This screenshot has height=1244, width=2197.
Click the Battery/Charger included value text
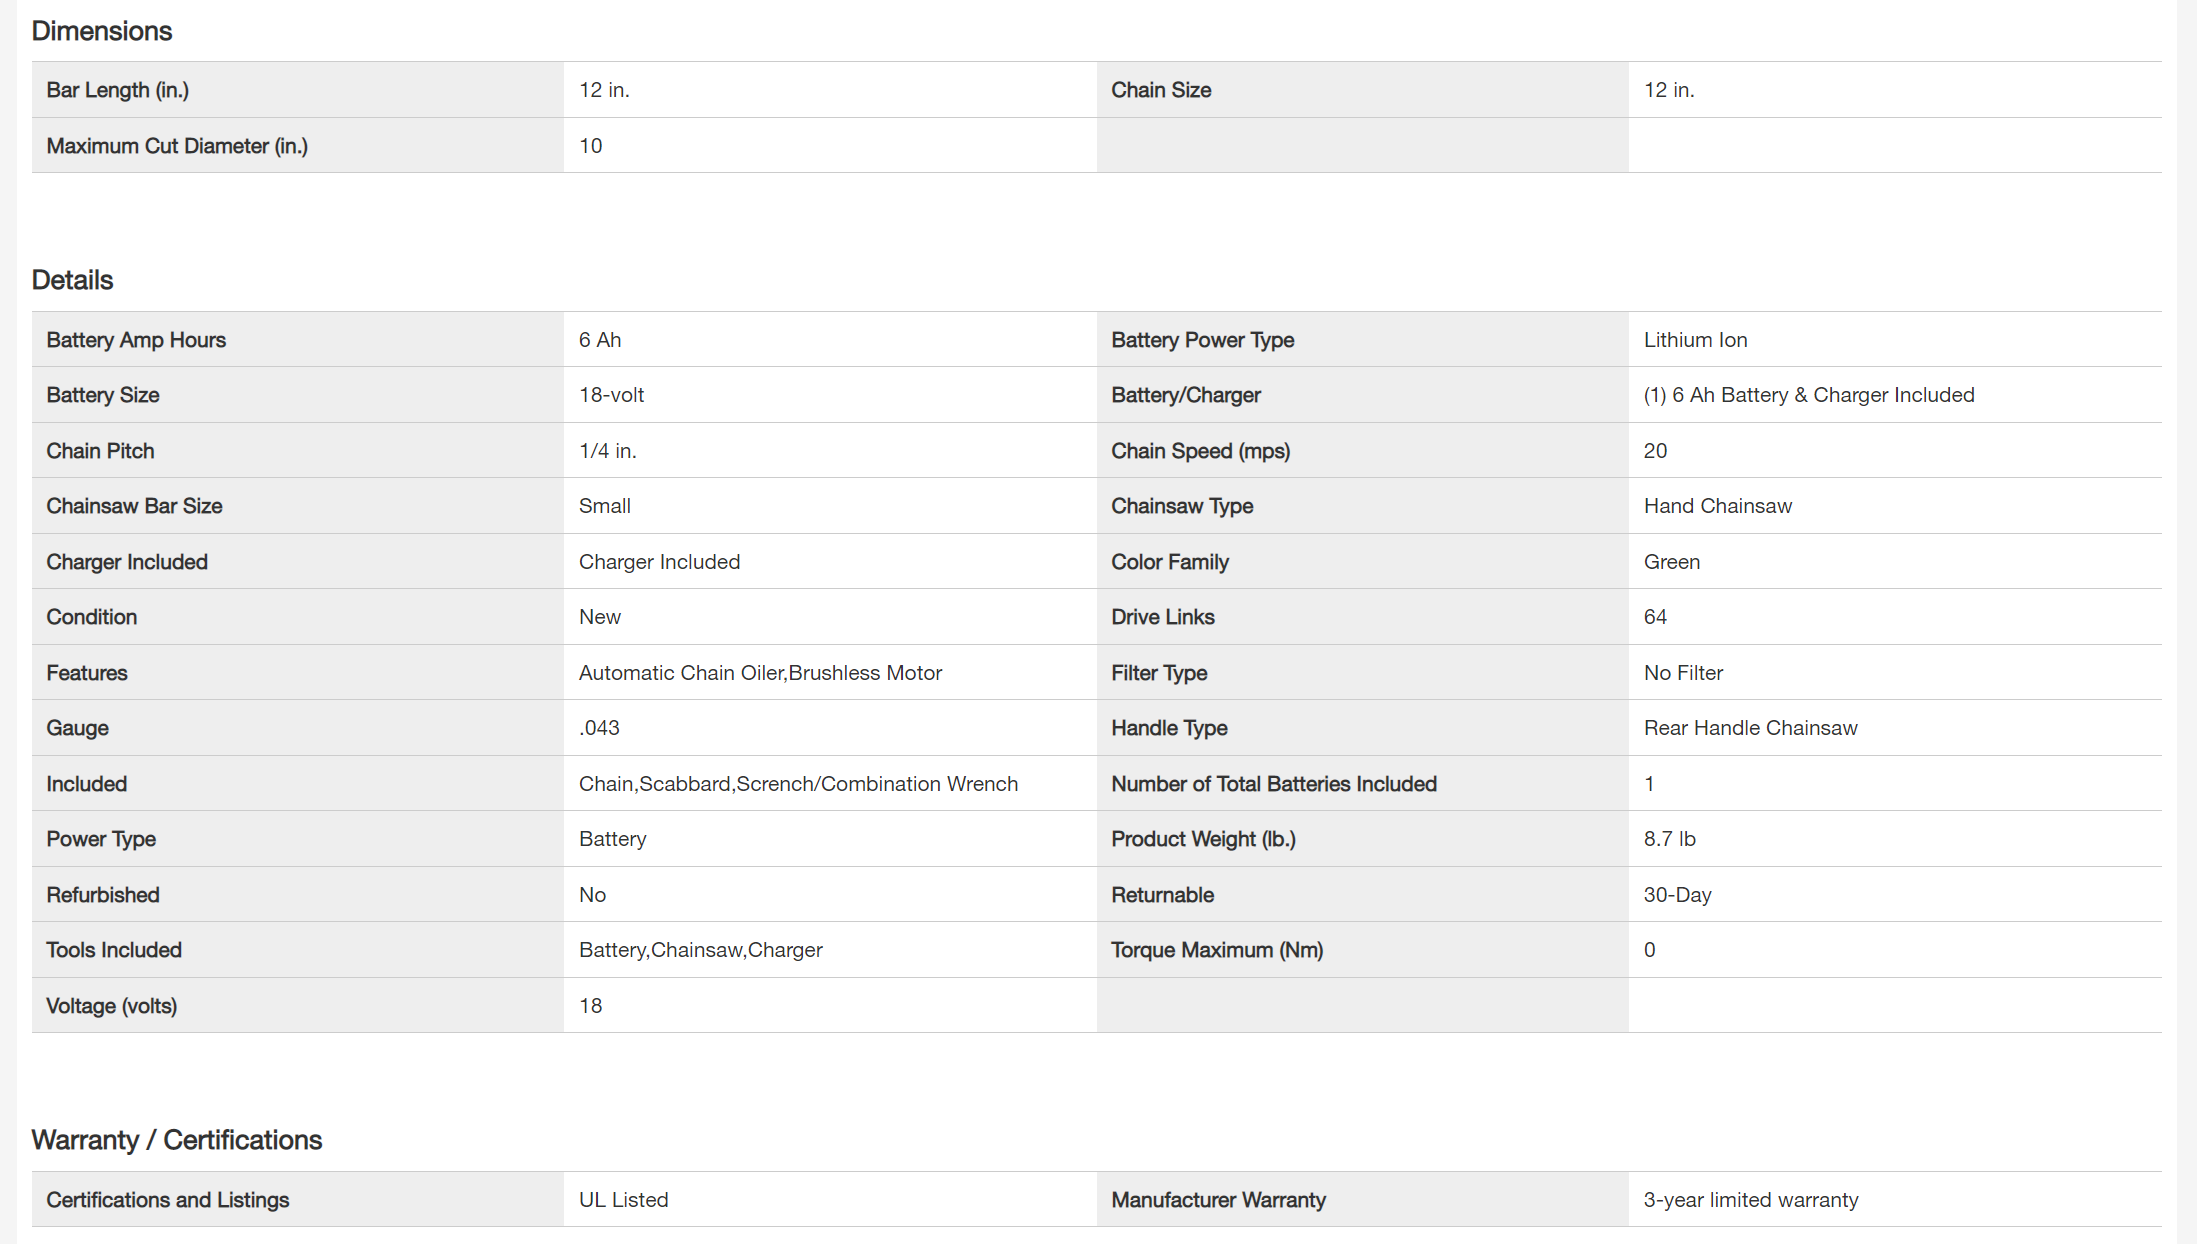(1808, 395)
